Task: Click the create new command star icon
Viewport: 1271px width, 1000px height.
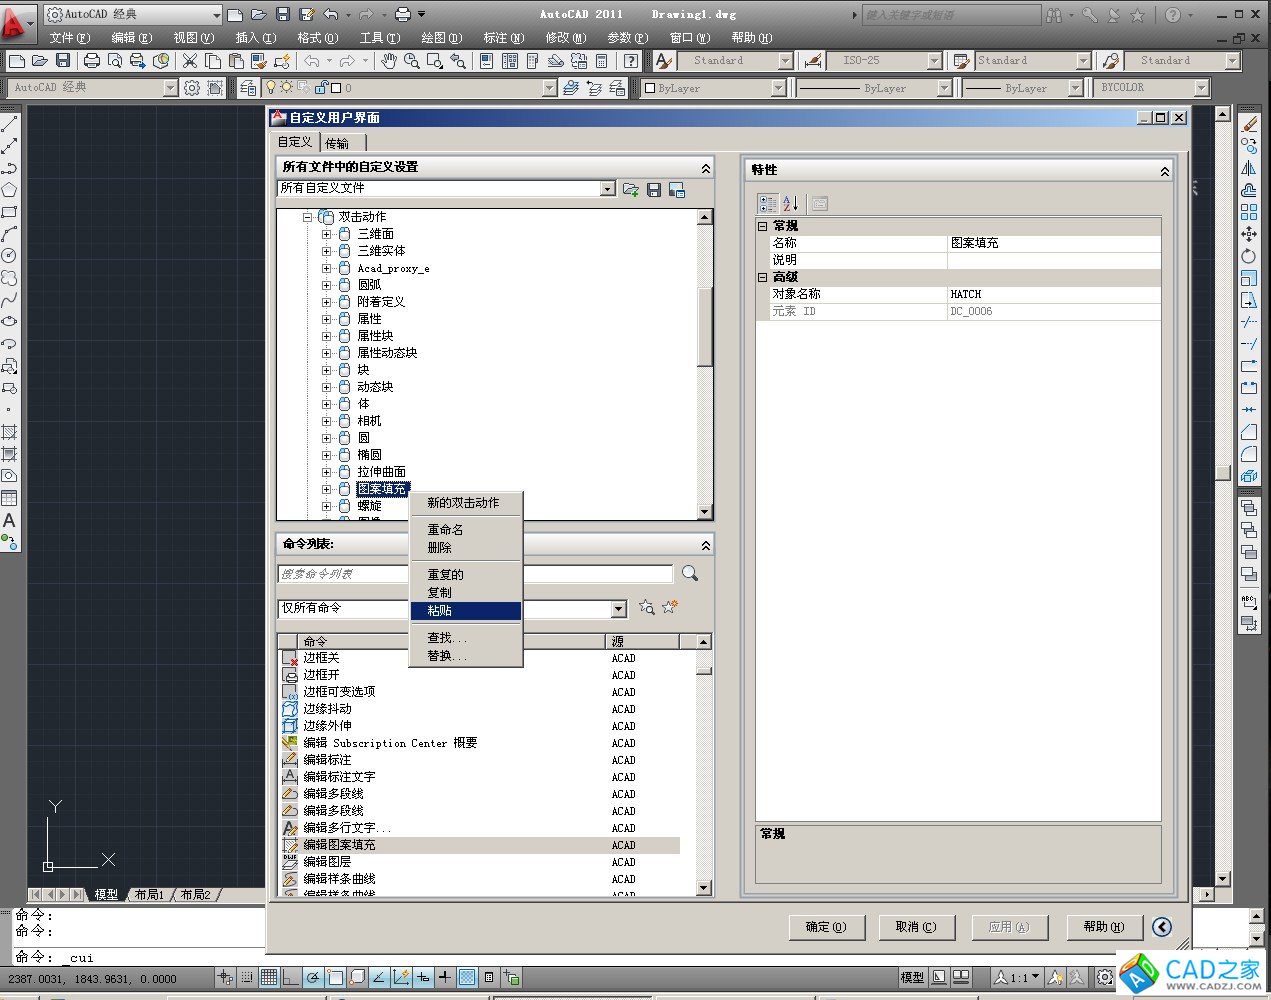Action: pyautogui.click(x=670, y=607)
